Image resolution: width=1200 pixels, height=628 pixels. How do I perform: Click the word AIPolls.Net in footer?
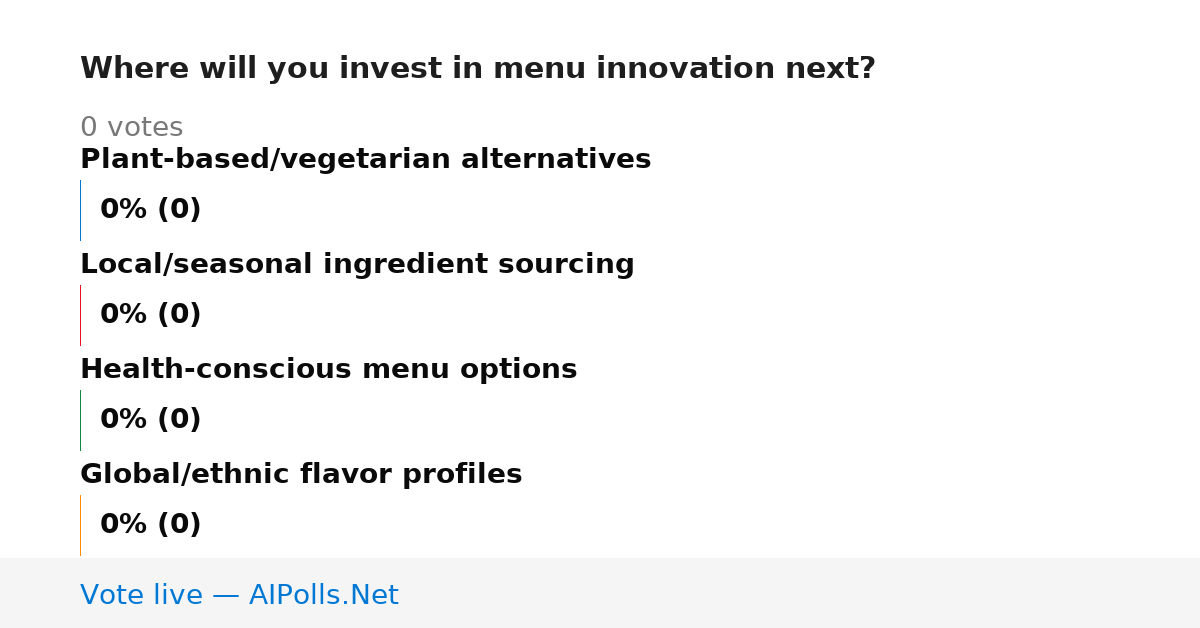[323, 595]
